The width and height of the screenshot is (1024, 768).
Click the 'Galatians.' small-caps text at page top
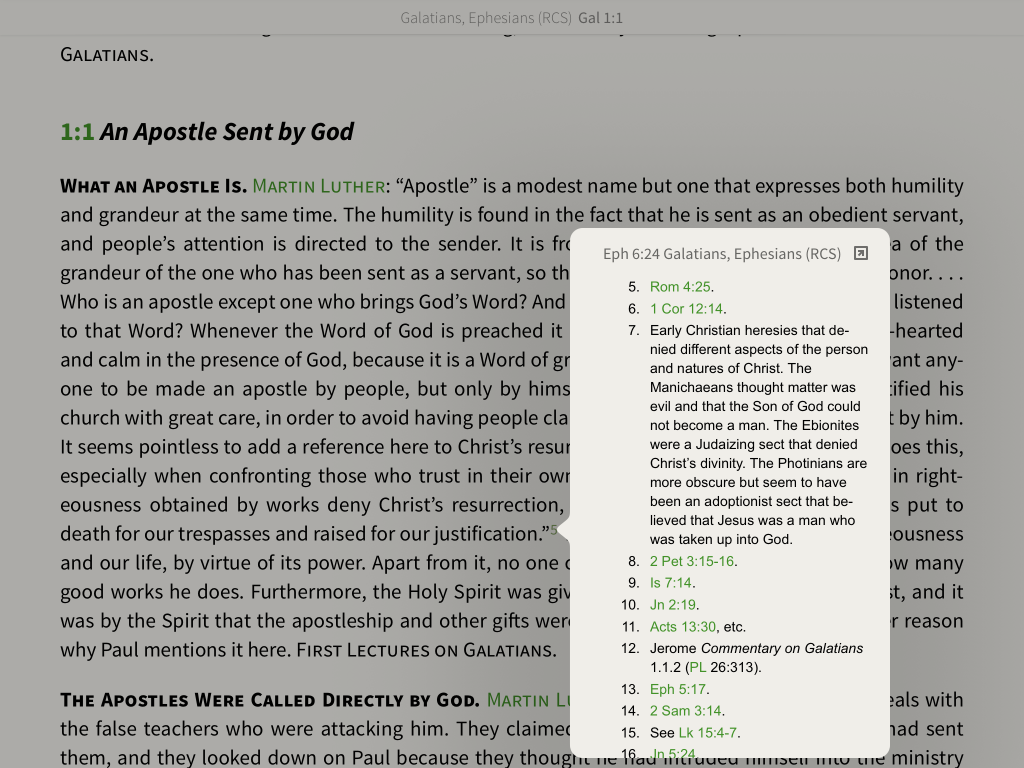(107, 55)
